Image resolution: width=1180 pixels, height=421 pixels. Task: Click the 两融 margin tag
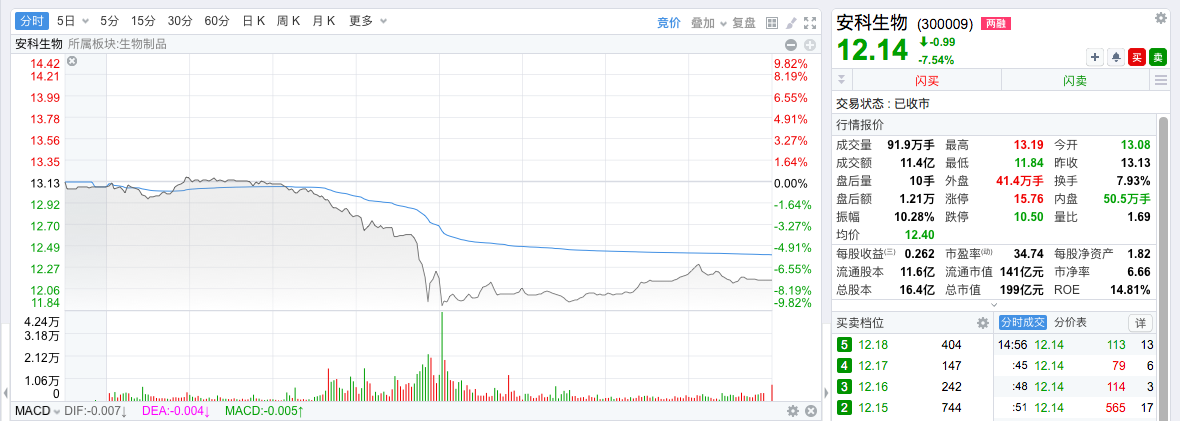pos(996,23)
